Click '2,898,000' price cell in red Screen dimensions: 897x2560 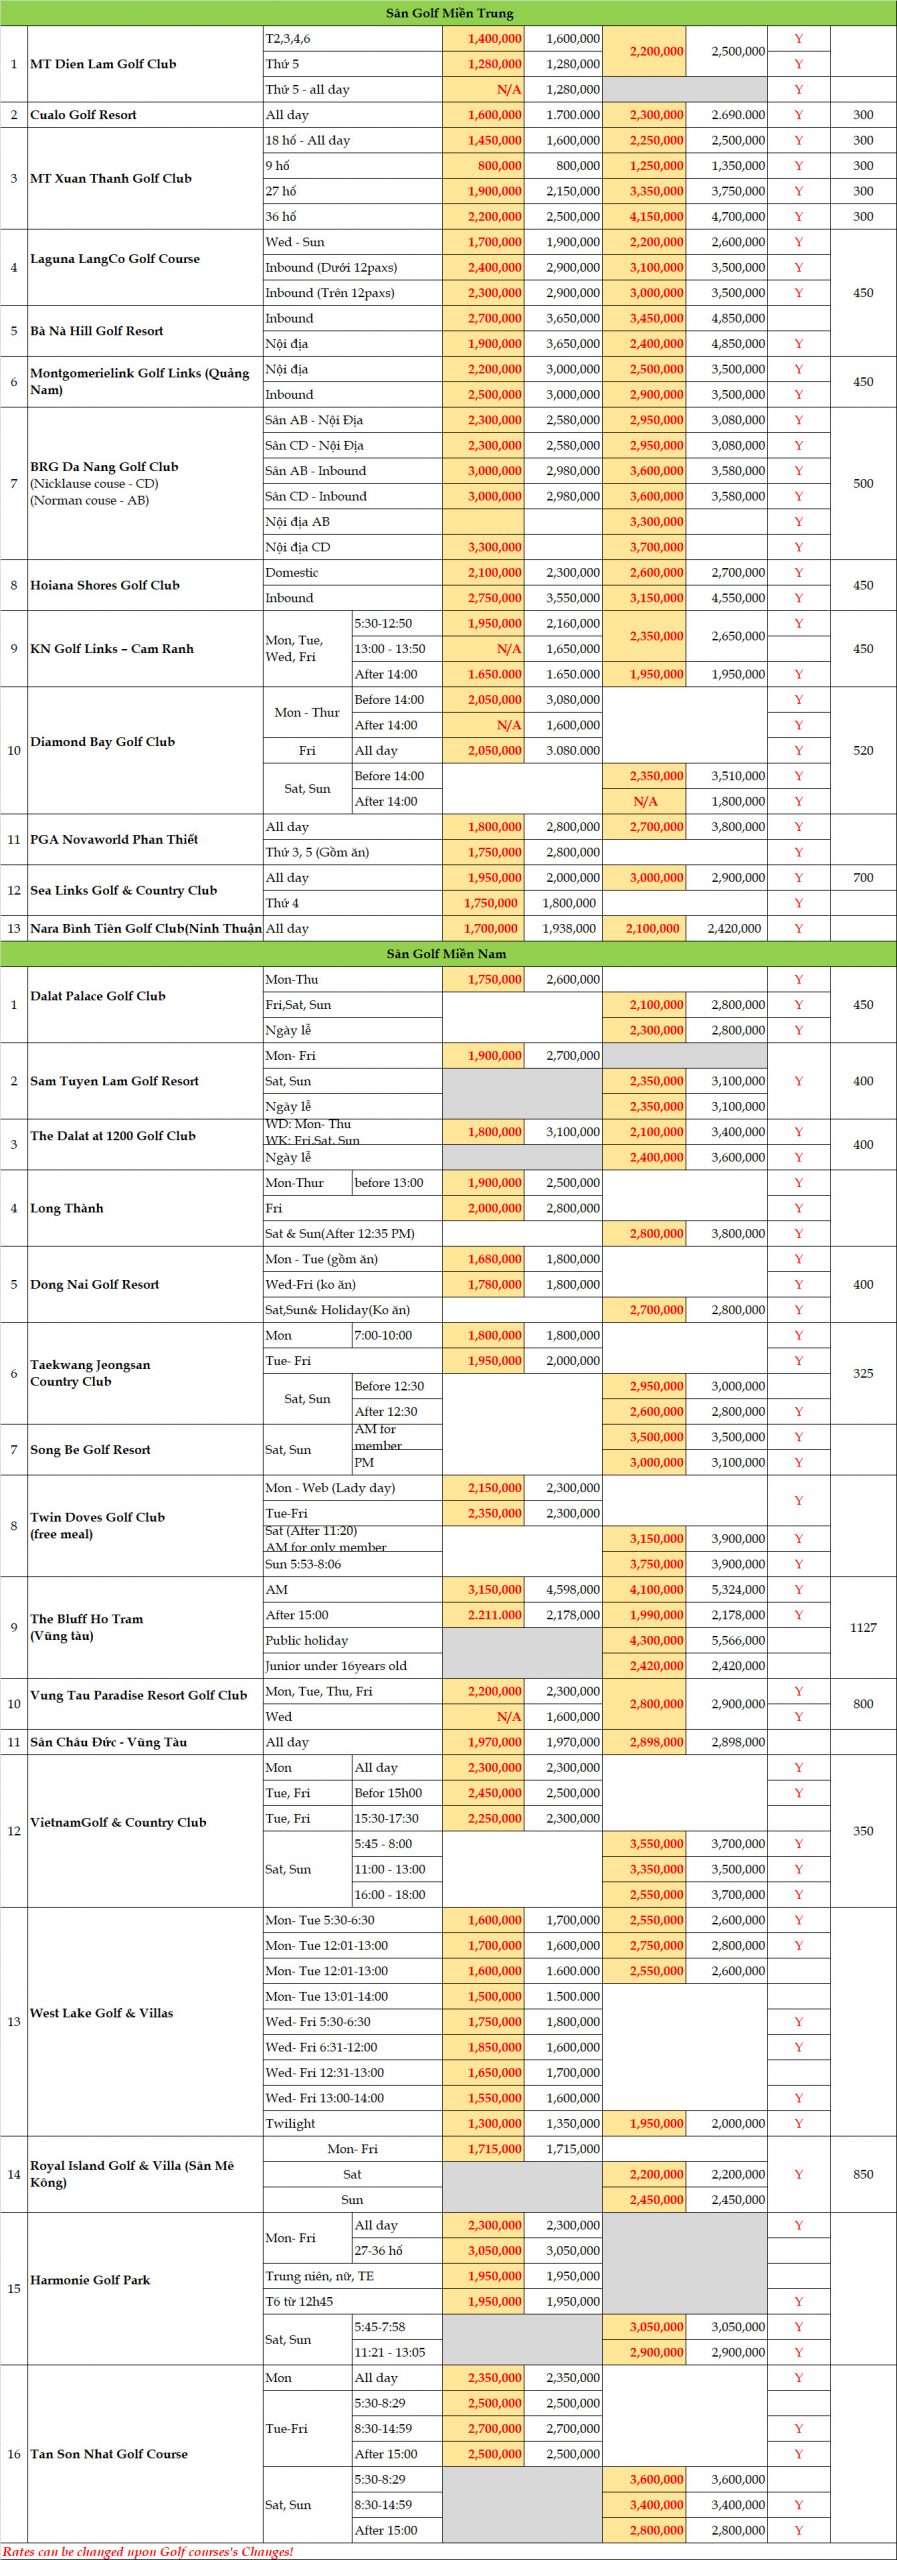(644, 1742)
